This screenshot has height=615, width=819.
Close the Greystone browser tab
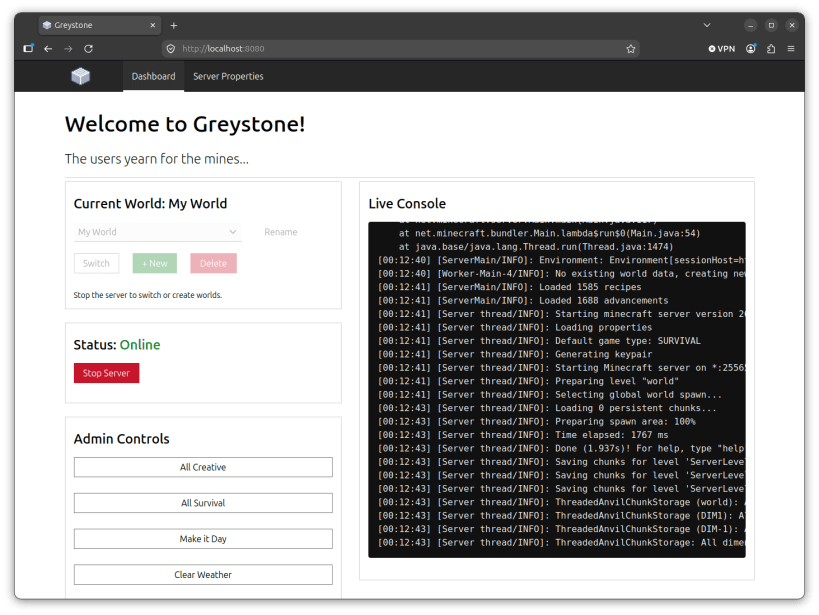click(x=153, y=25)
